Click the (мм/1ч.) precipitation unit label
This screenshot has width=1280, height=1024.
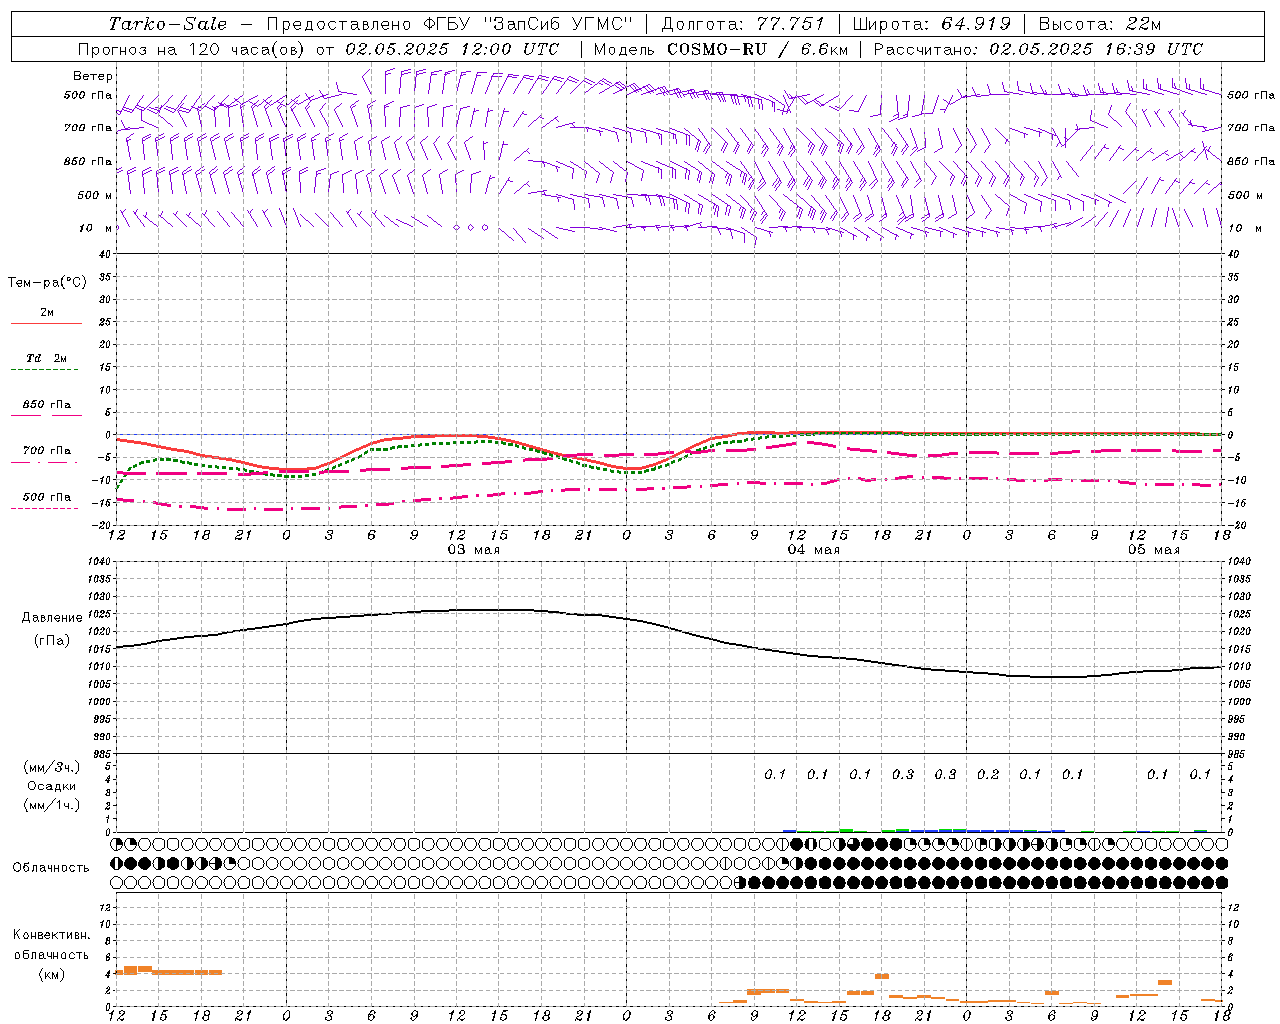coord(52,805)
